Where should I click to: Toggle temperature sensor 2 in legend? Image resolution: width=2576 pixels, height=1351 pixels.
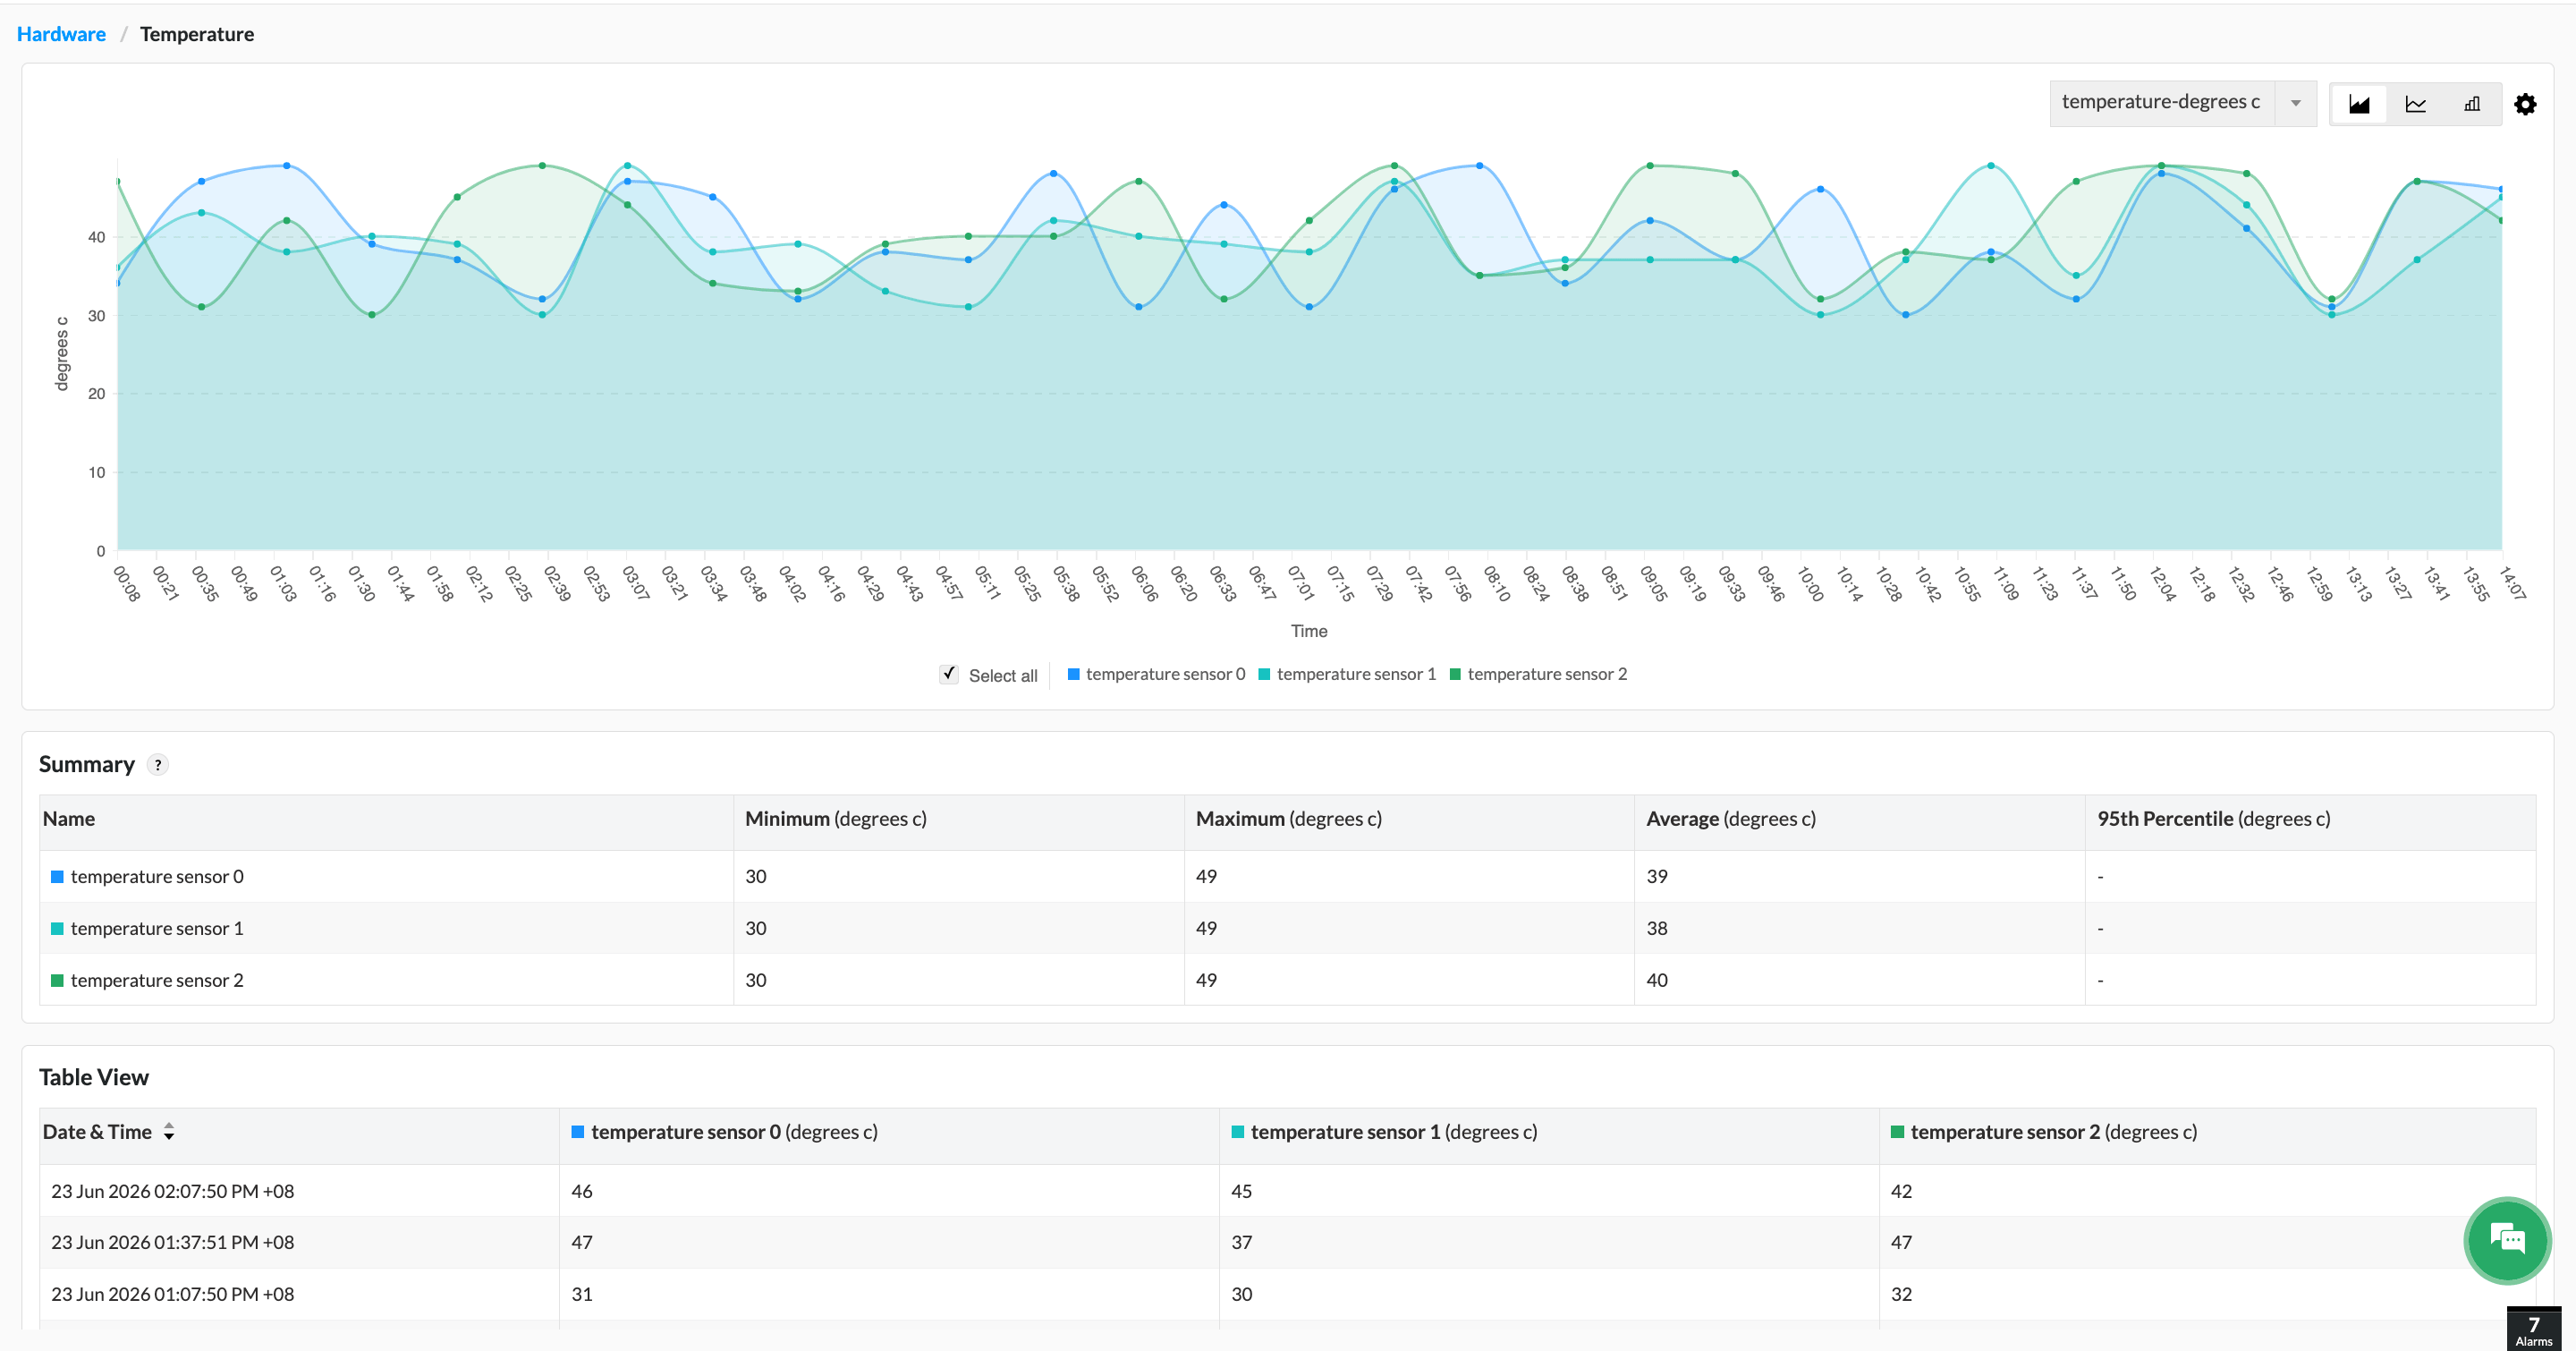(x=1538, y=674)
